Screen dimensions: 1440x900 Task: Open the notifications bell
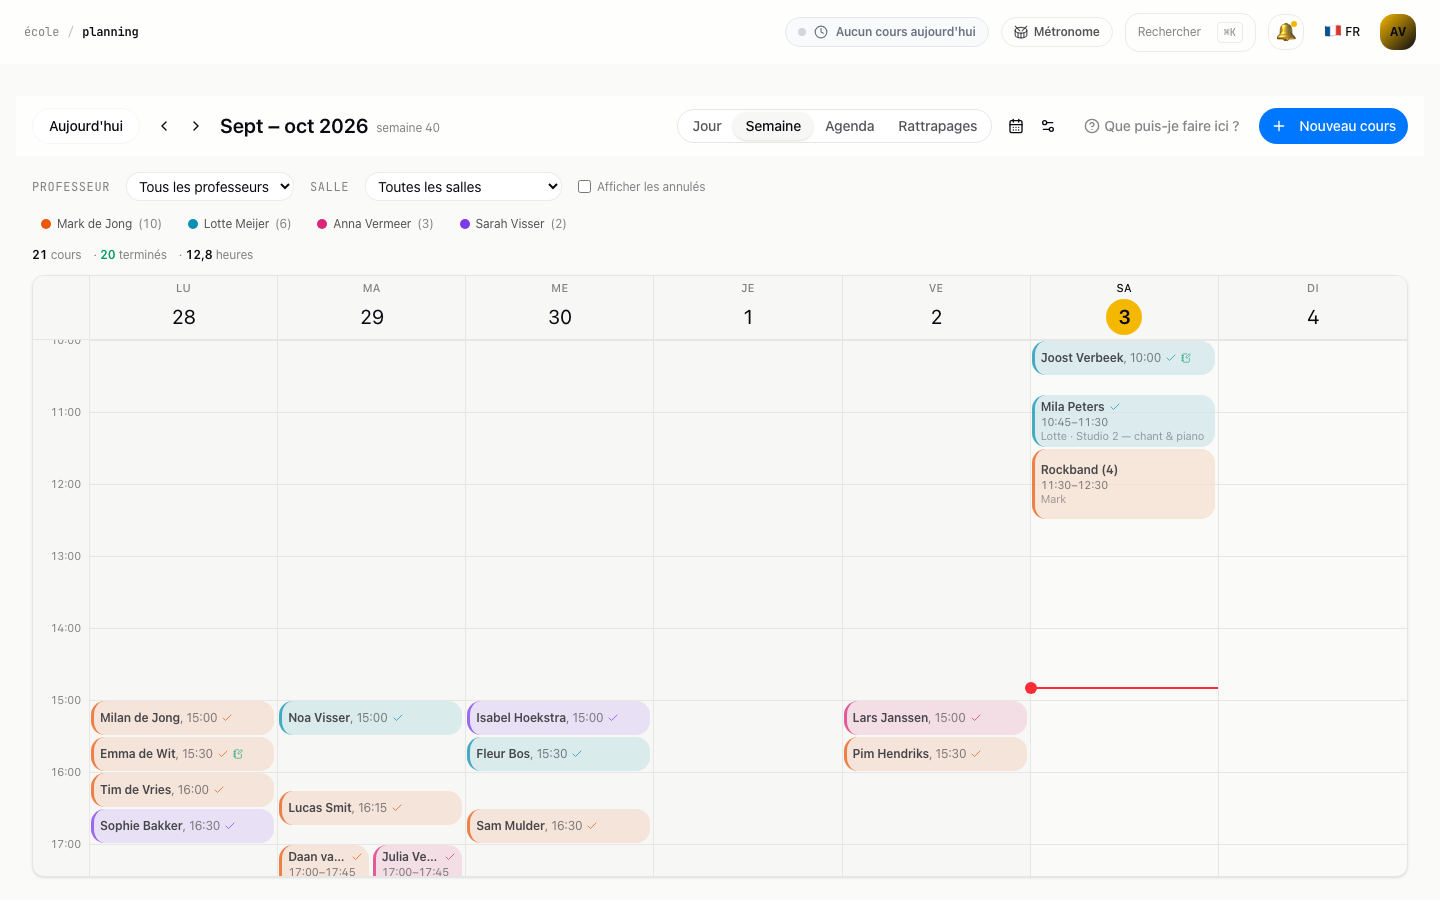coord(1286,32)
